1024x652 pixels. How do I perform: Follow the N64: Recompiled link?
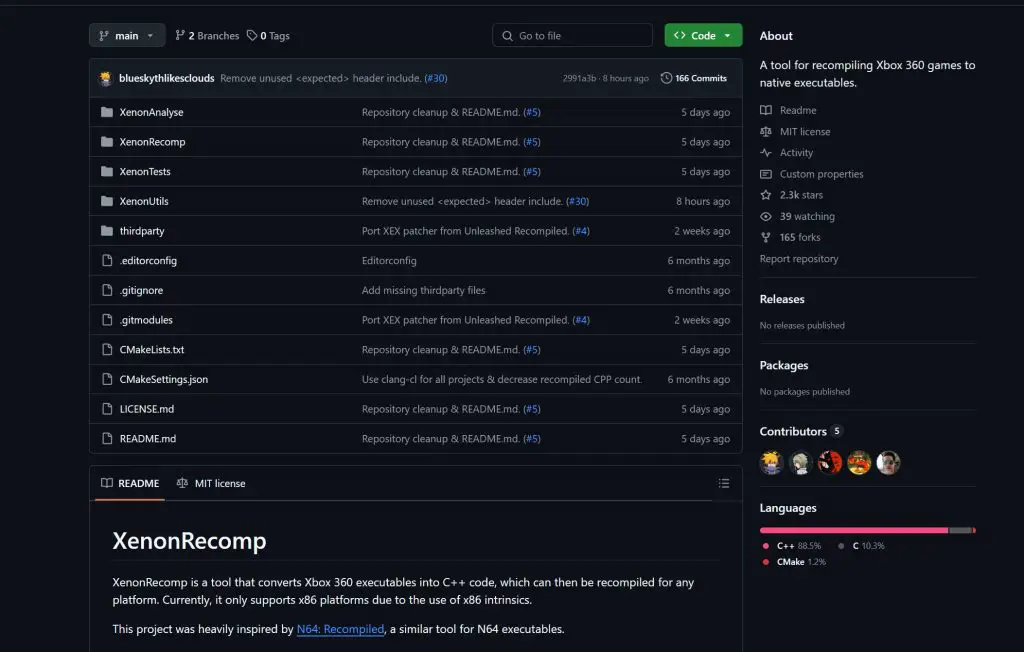pos(340,629)
